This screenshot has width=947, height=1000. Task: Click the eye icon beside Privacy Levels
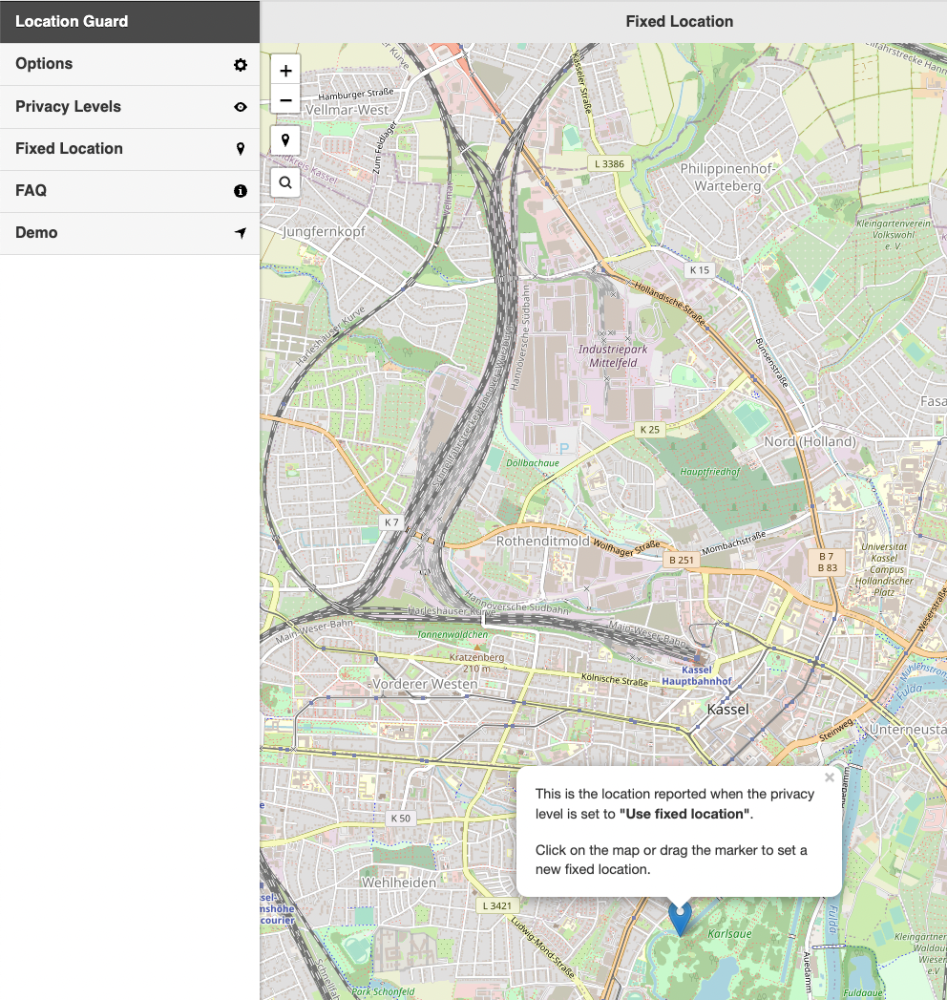point(240,107)
